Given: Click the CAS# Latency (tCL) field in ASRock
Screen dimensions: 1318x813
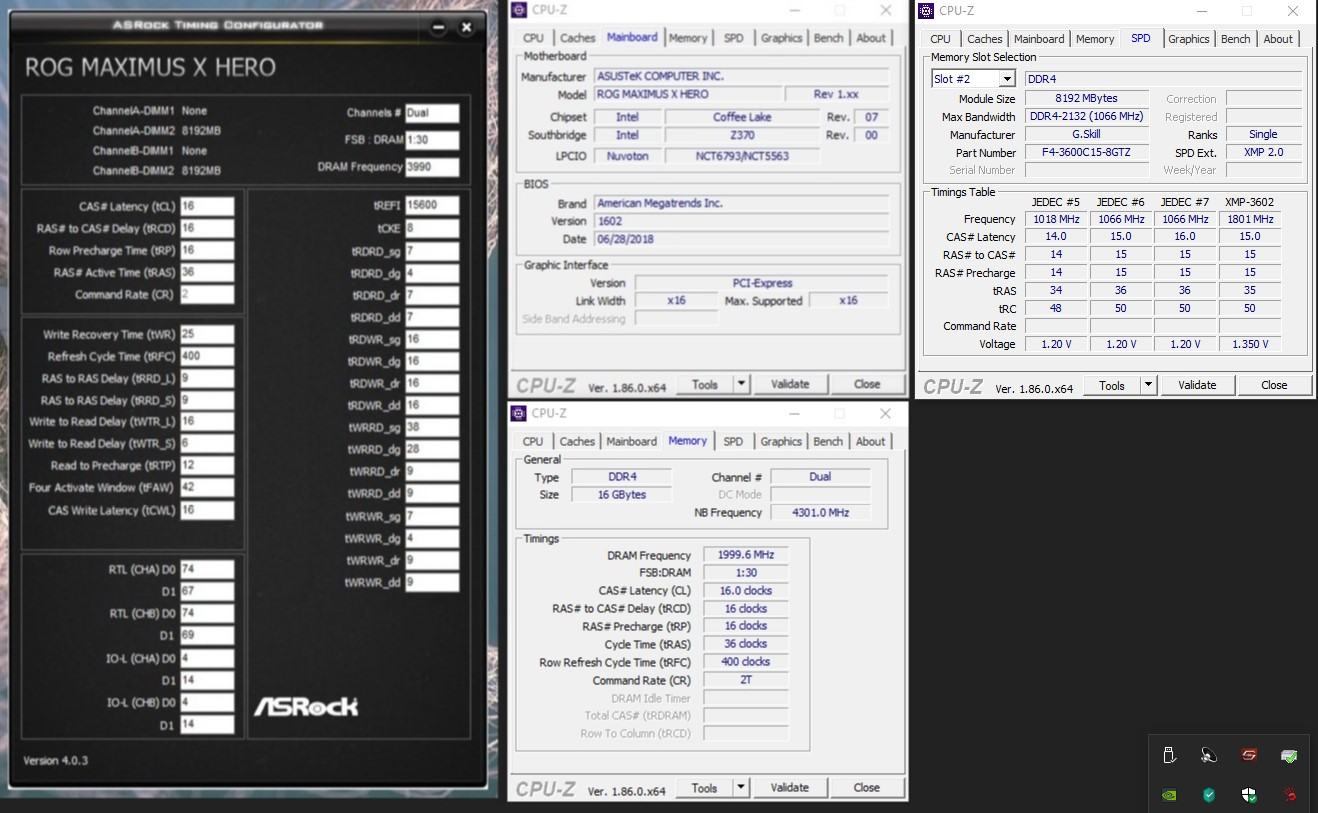Looking at the screenshot, I should (207, 207).
